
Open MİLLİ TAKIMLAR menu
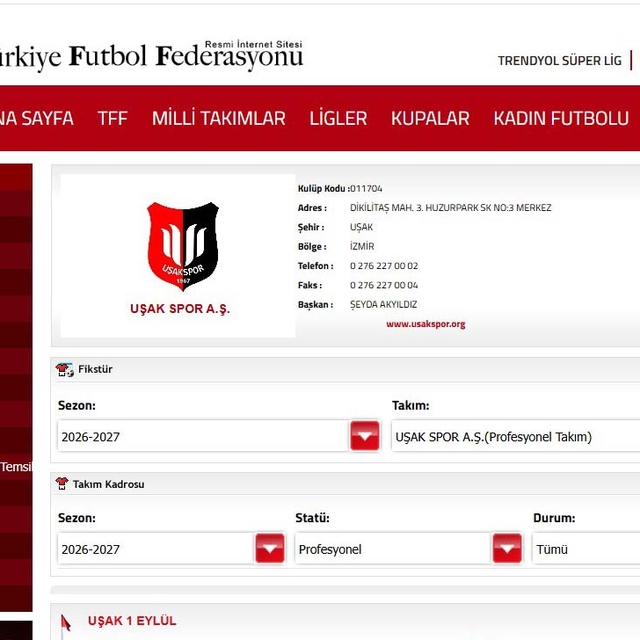coord(219,118)
